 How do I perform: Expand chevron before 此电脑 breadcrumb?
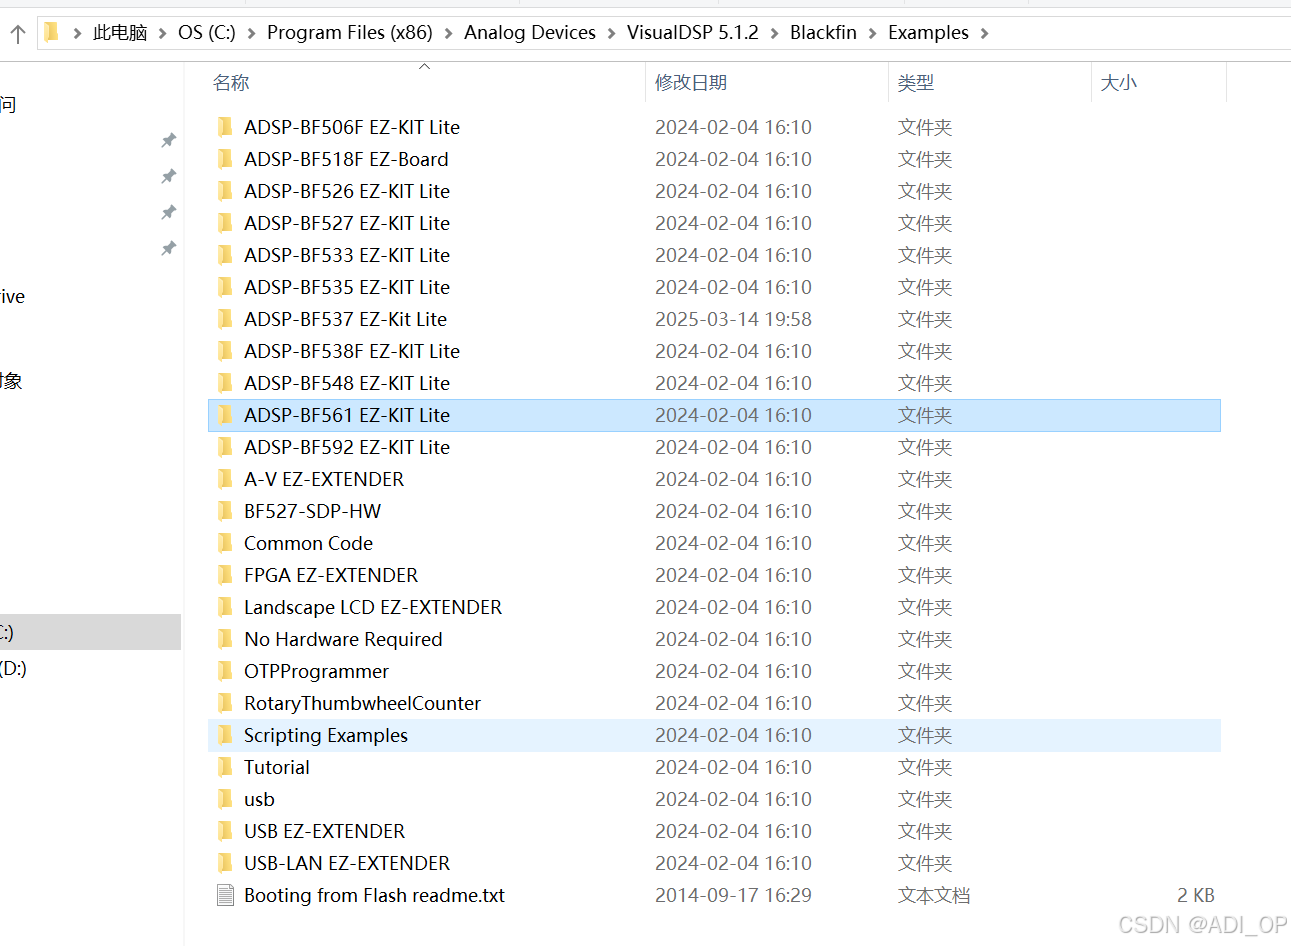77,33
